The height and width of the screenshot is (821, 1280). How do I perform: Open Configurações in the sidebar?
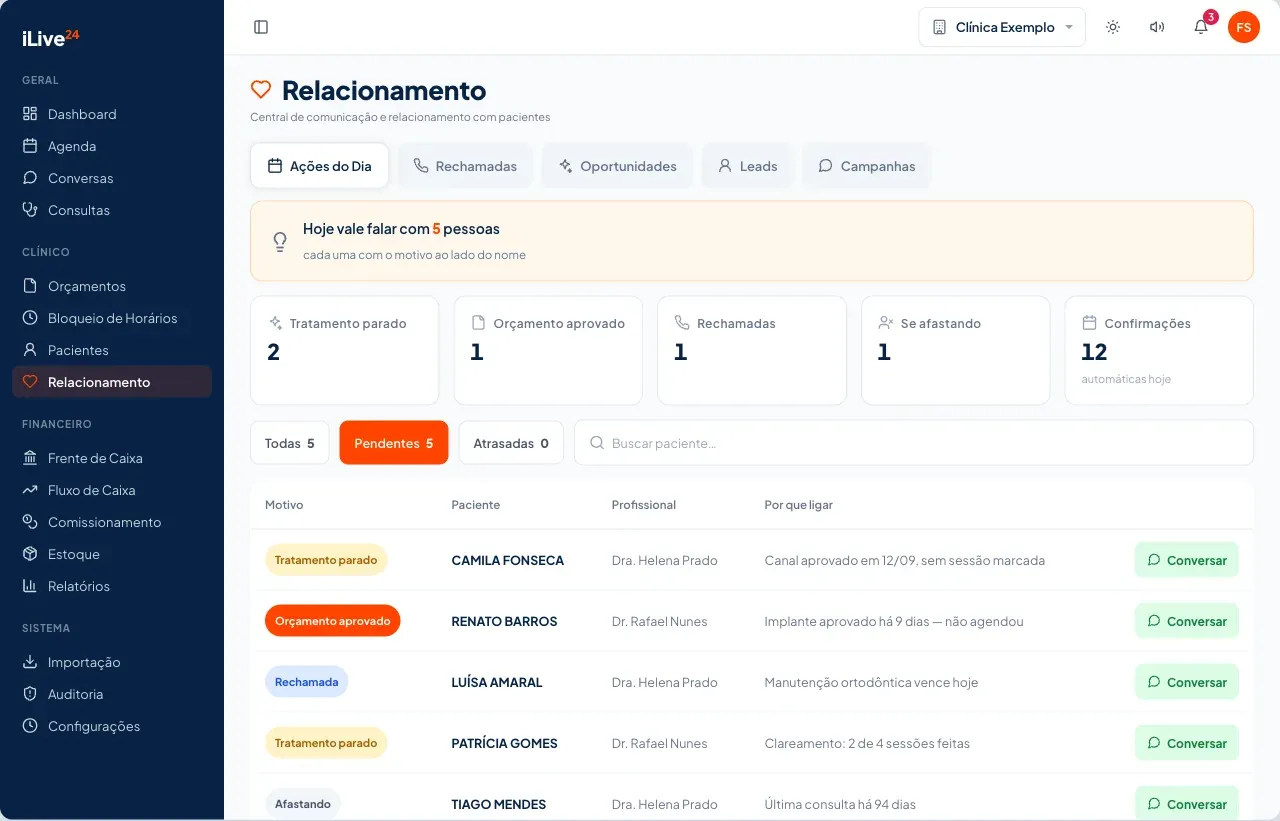click(x=112, y=726)
